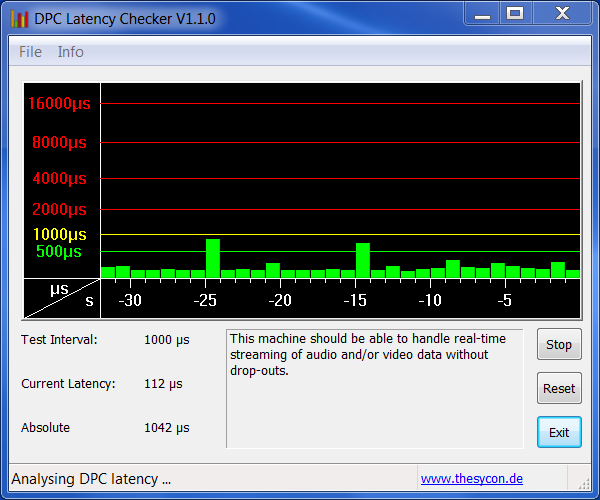Click the 8000µs scale label
Viewport: 600px width, 500px height.
(x=59, y=142)
